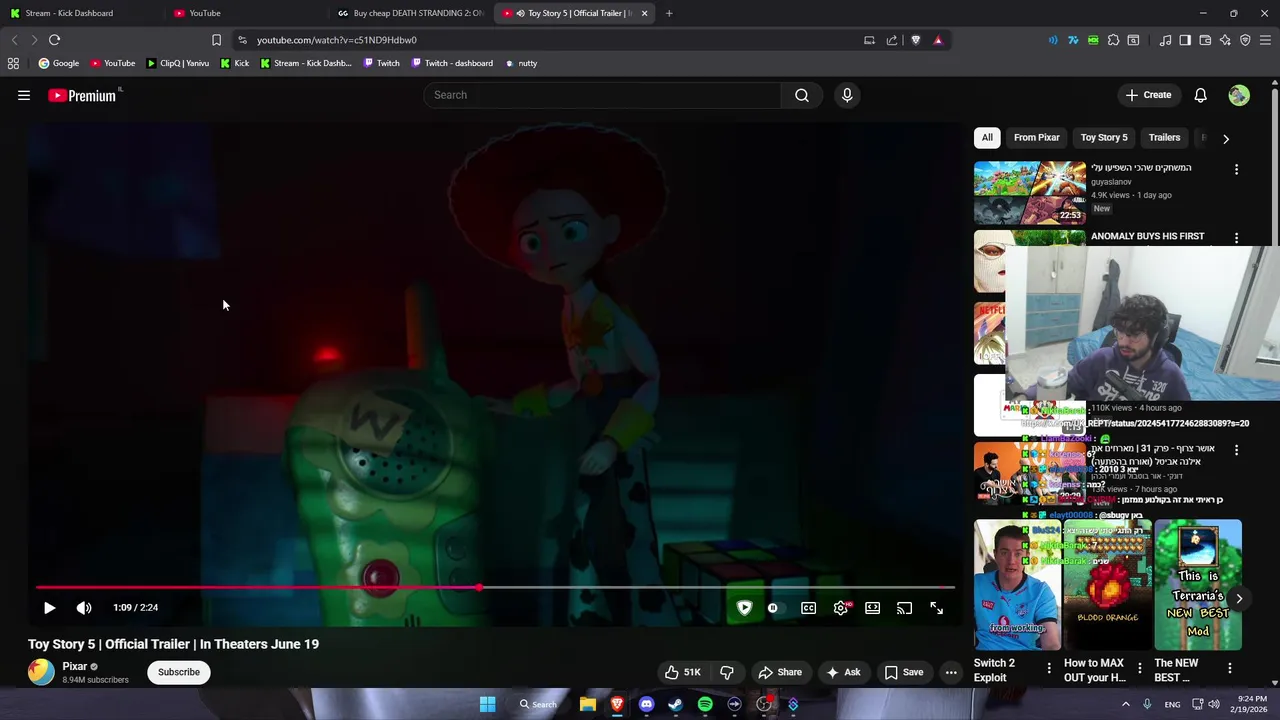
Task: Share the Toy Story 5 trailer
Action: point(780,672)
